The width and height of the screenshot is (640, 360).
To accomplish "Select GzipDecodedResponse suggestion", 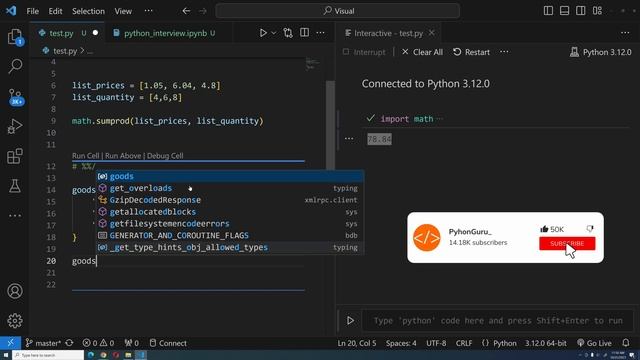I will tap(230, 200).
